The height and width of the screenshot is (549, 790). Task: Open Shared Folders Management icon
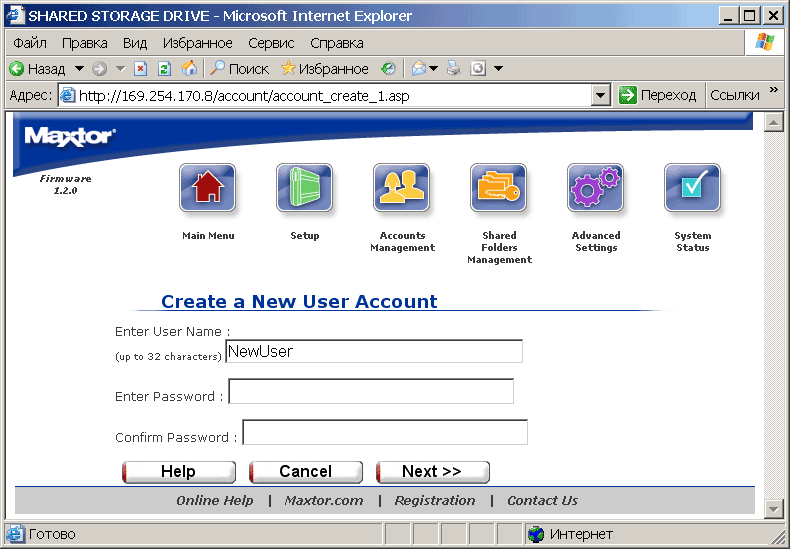498,188
